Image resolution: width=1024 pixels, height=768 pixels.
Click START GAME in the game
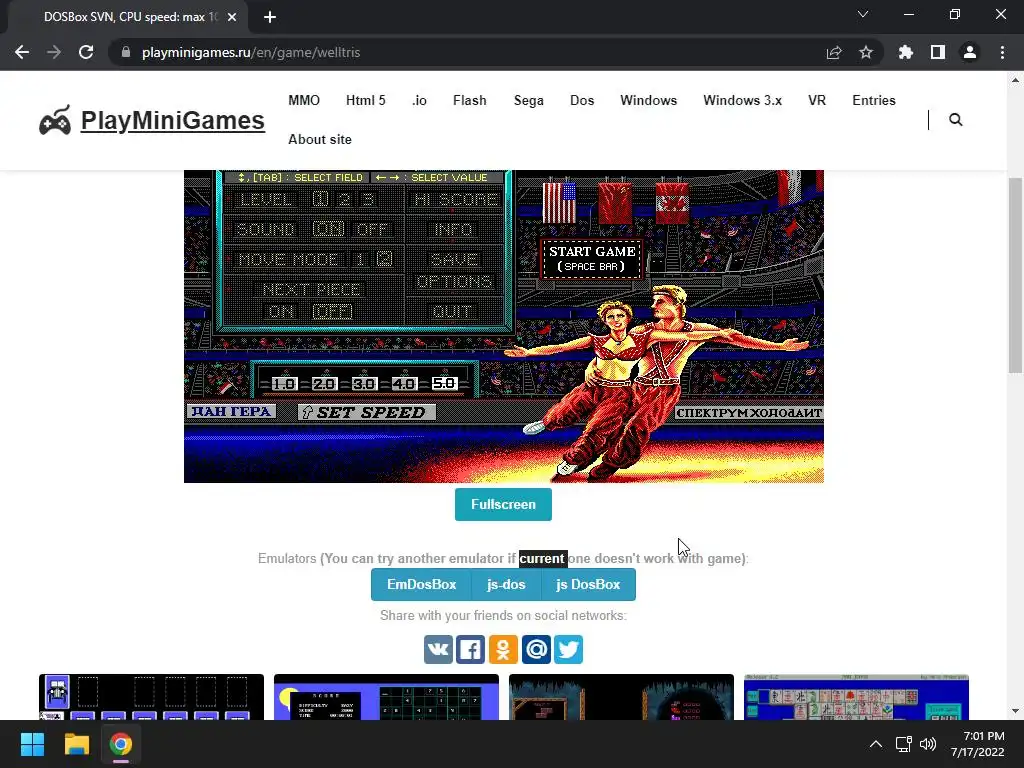click(x=592, y=259)
